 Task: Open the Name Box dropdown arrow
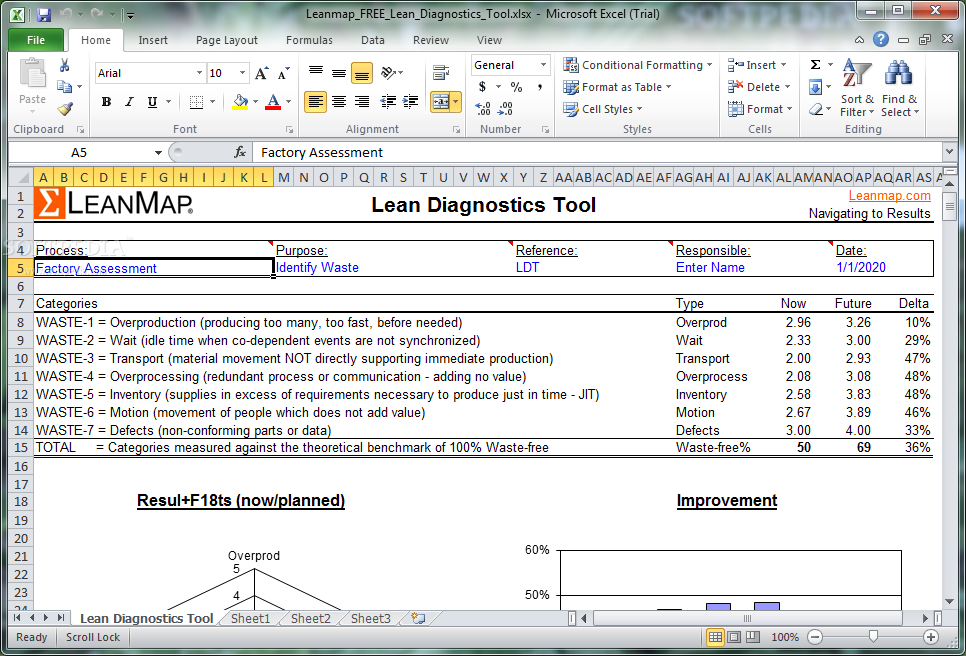pyautogui.click(x=158, y=152)
